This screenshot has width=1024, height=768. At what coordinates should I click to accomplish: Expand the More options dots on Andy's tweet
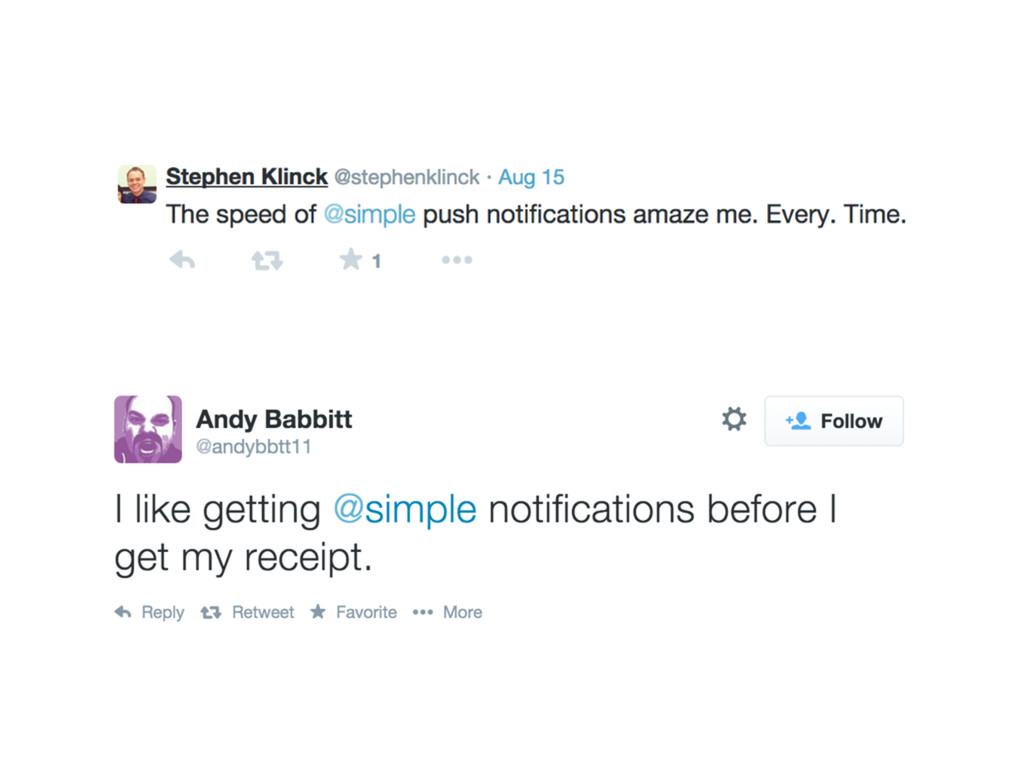pyautogui.click(x=423, y=613)
